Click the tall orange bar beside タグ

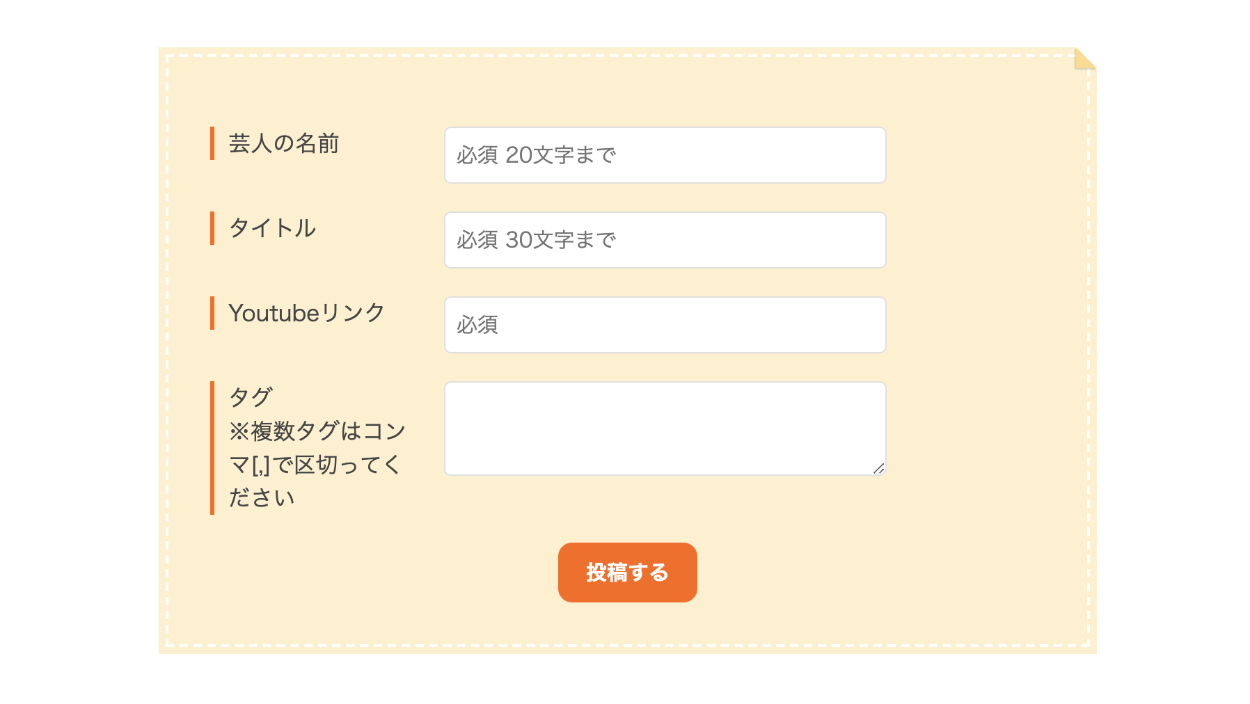[212, 448]
